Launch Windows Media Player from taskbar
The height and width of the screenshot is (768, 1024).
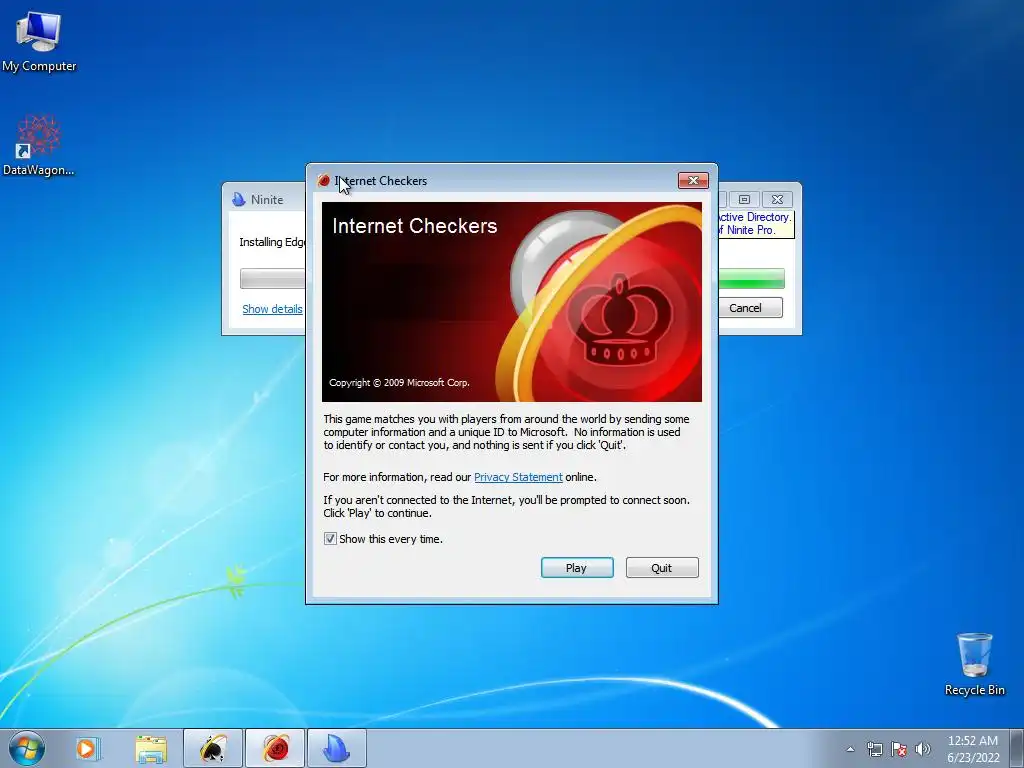[x=87, y=748]
